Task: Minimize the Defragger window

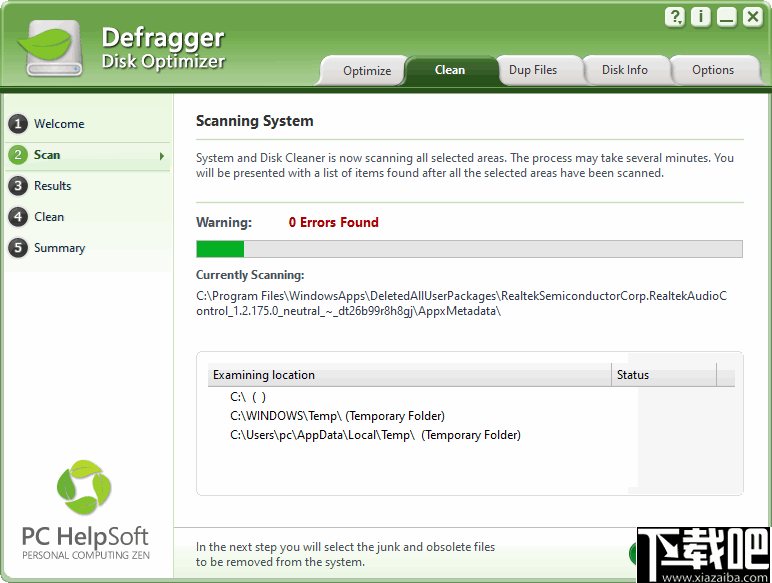Action: [726, 17]
